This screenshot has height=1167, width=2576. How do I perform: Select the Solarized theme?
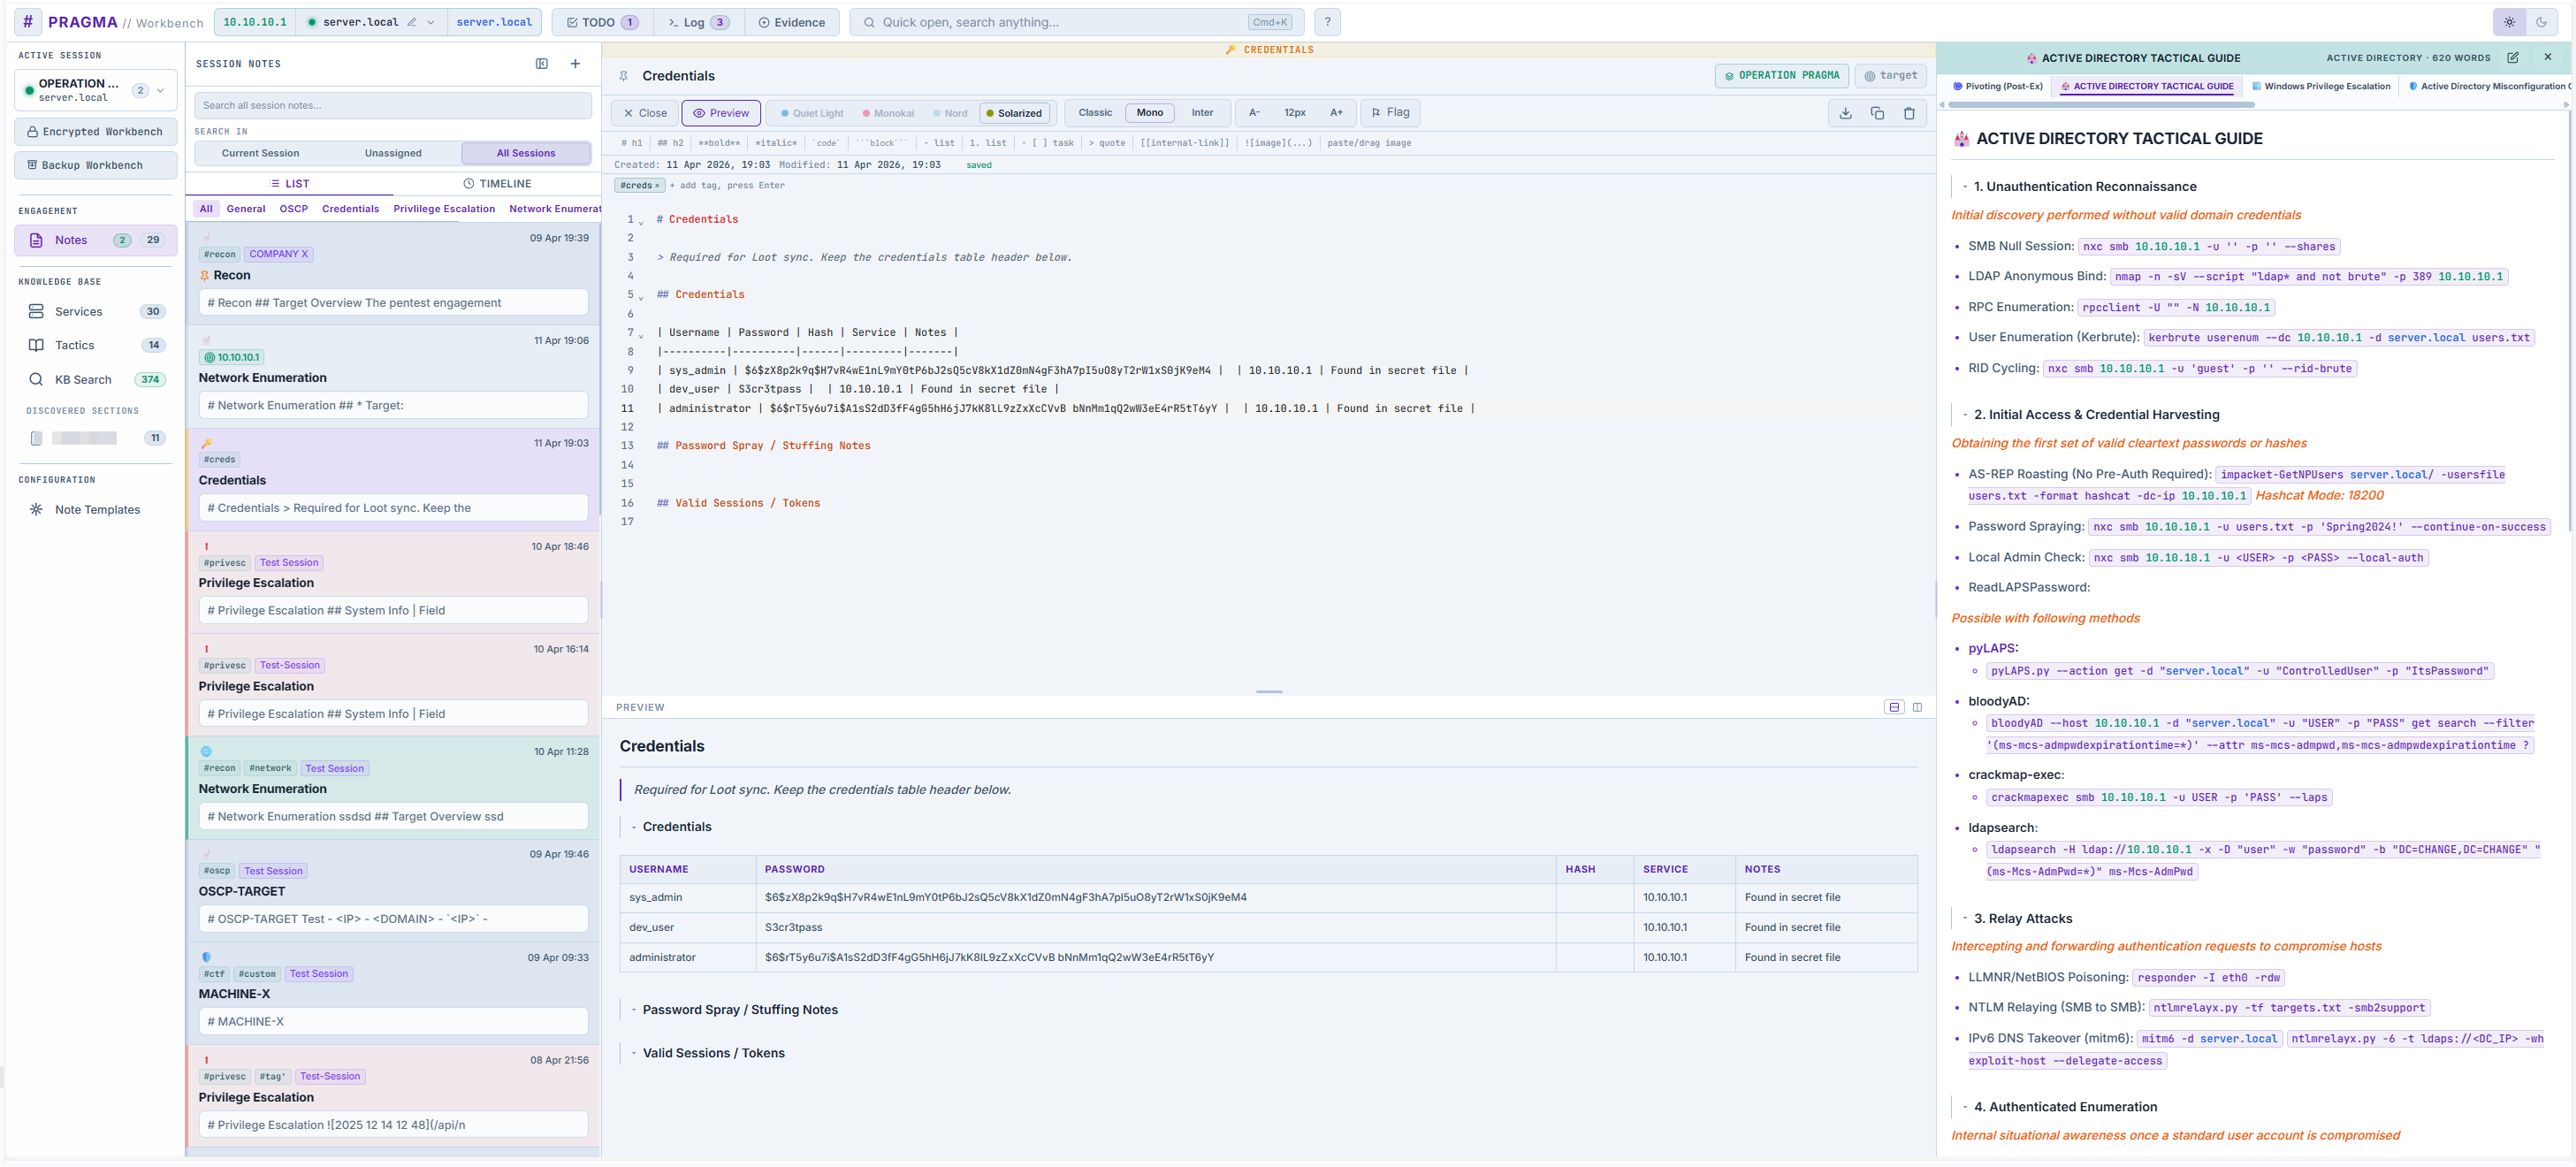[1014, 114]
